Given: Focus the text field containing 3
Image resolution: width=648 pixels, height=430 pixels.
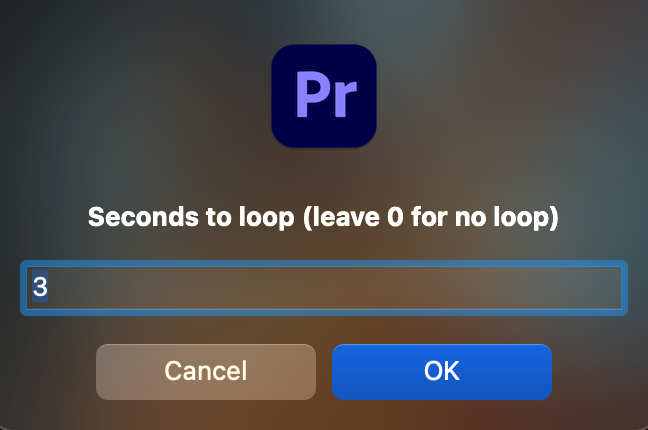Looking at the screenshot, I should pos(324,288).
